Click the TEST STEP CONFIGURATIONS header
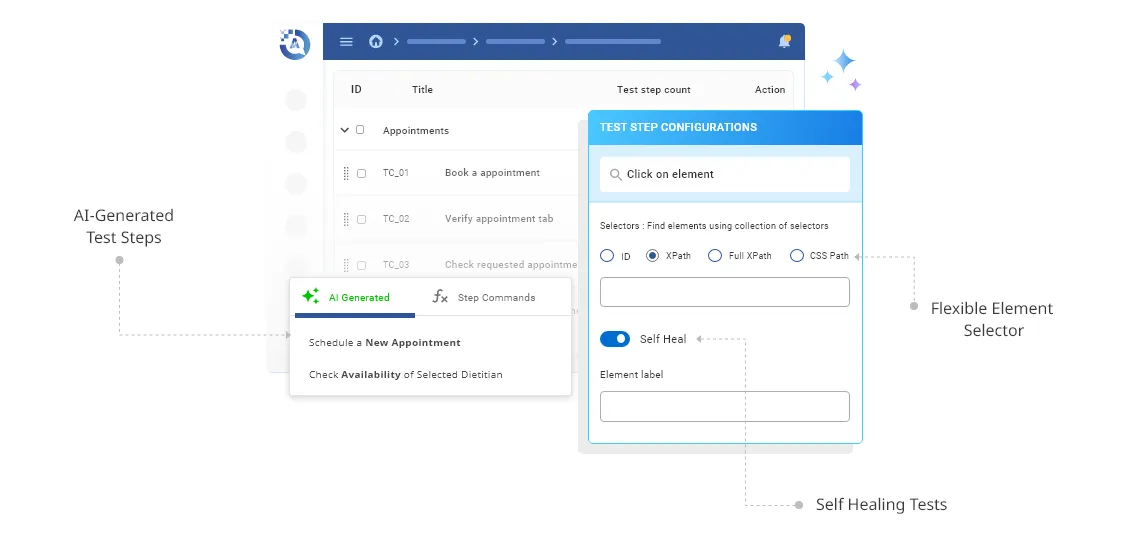1130x538 pixels. (678, 127)
